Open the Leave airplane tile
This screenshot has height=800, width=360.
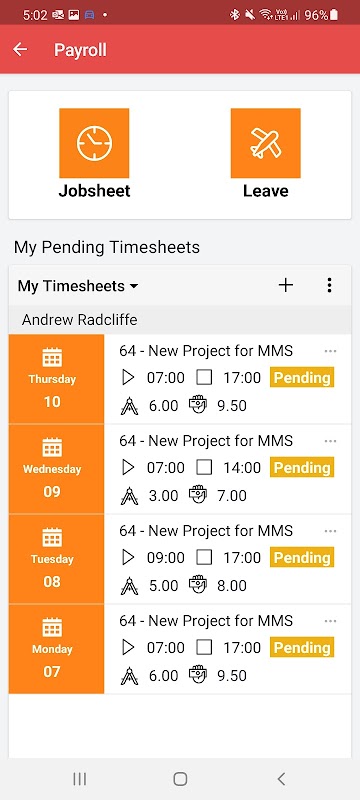pos(265,143)
